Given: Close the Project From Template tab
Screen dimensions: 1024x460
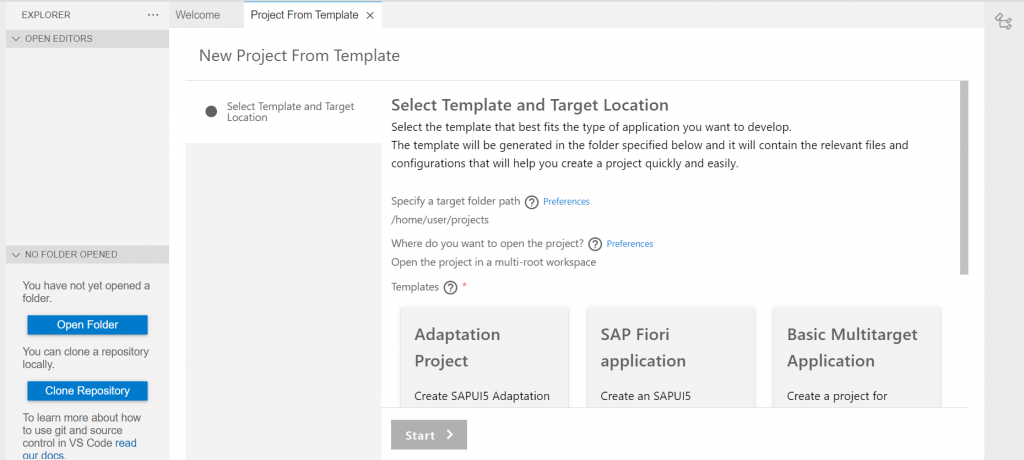Looking at the screenshot, I should [x=370, y=15].
